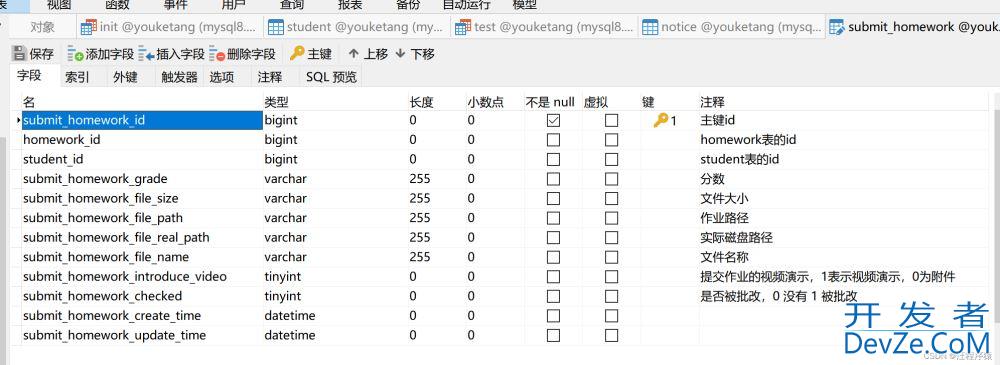The width and height of the screenshot is (1000, 365).
Task: Click the 类型 column header
Action: (276, 102)
